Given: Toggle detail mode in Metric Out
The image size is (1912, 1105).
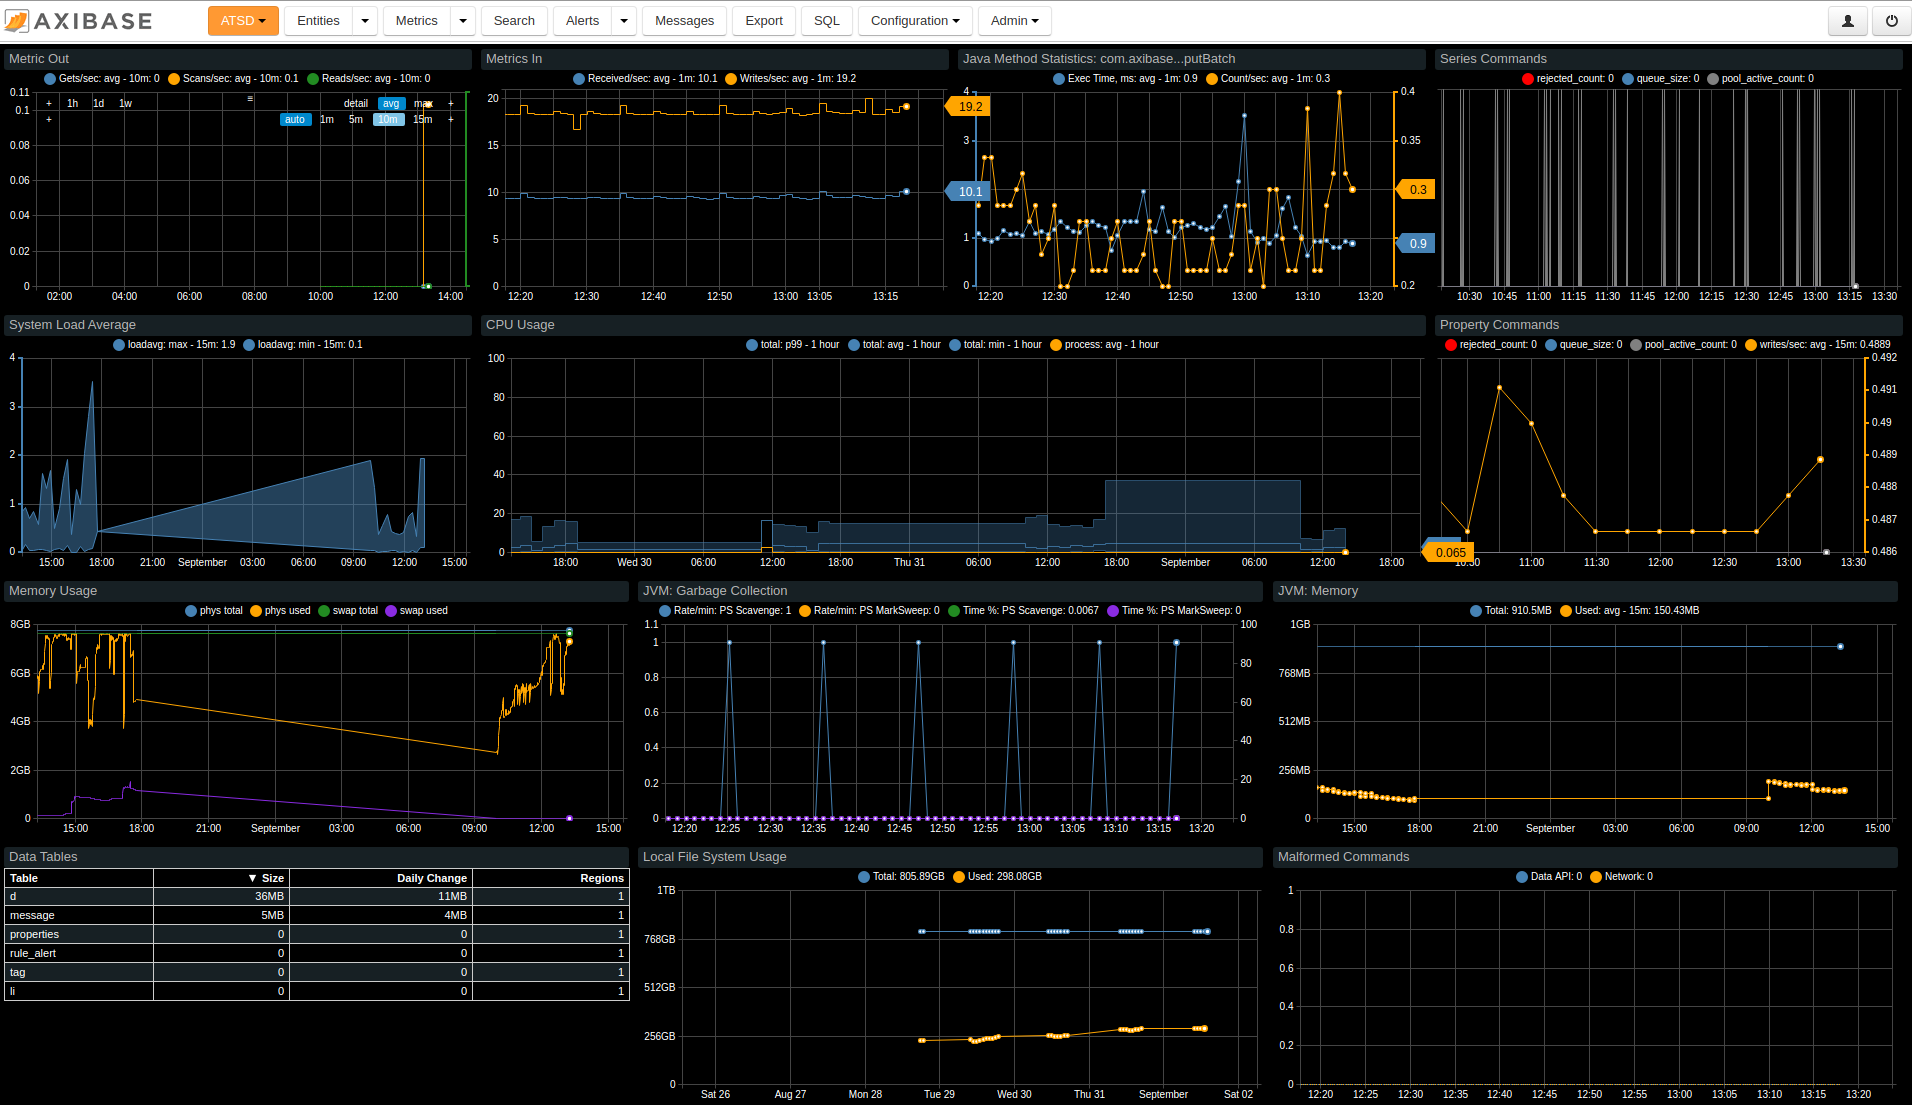Looking at the screenshot, I should tap(356, 103).
